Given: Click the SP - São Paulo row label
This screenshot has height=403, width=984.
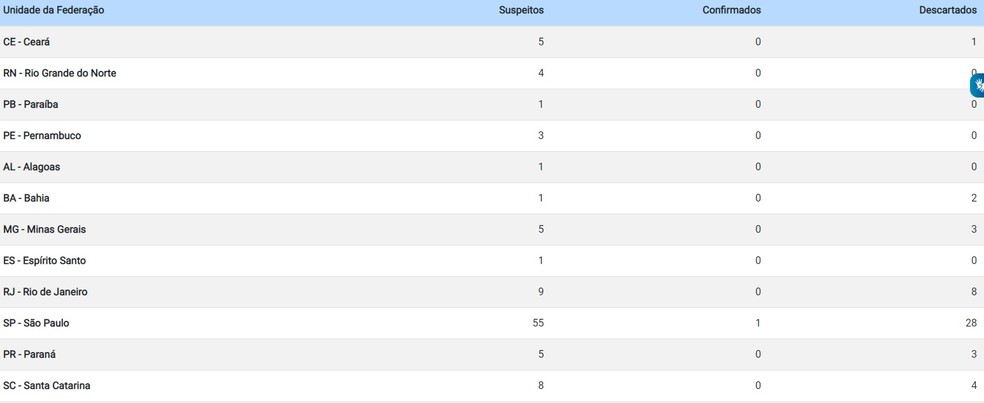Looking at the screenshot, I should coord(37,323).
